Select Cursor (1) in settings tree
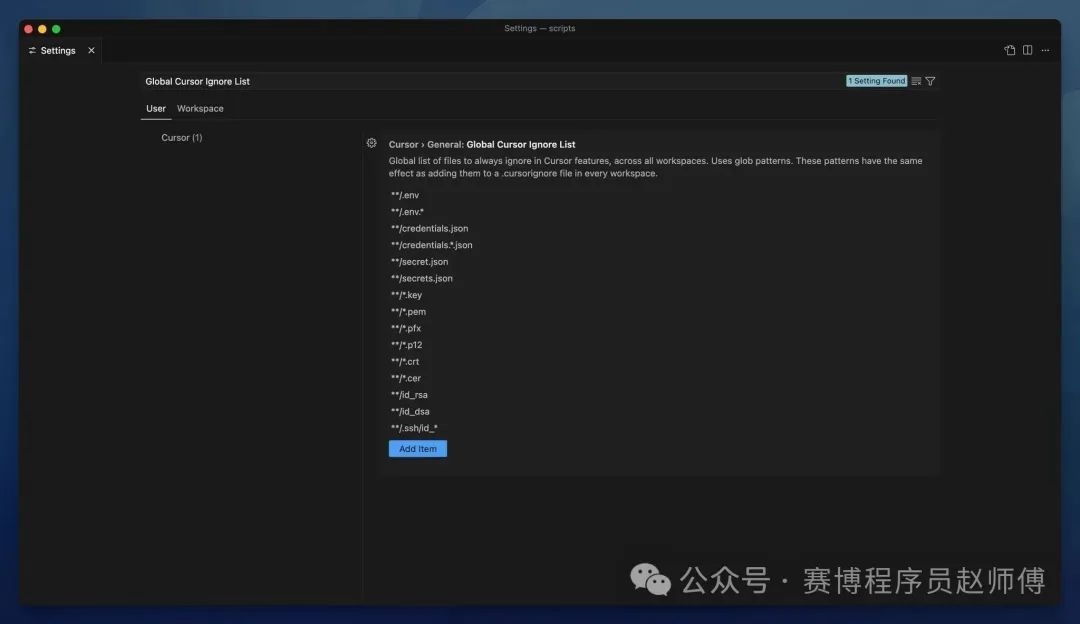Viewport: 1080px width, 624px height. point(182,138)
